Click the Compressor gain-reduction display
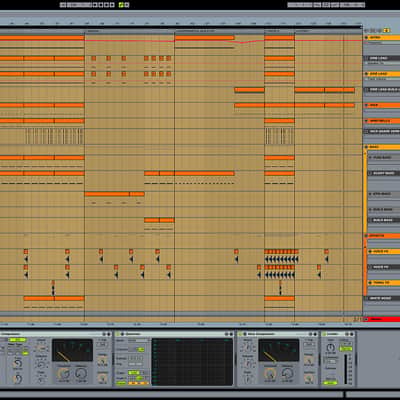This screenshot has width=400, height=400. (x=72, y=350)
